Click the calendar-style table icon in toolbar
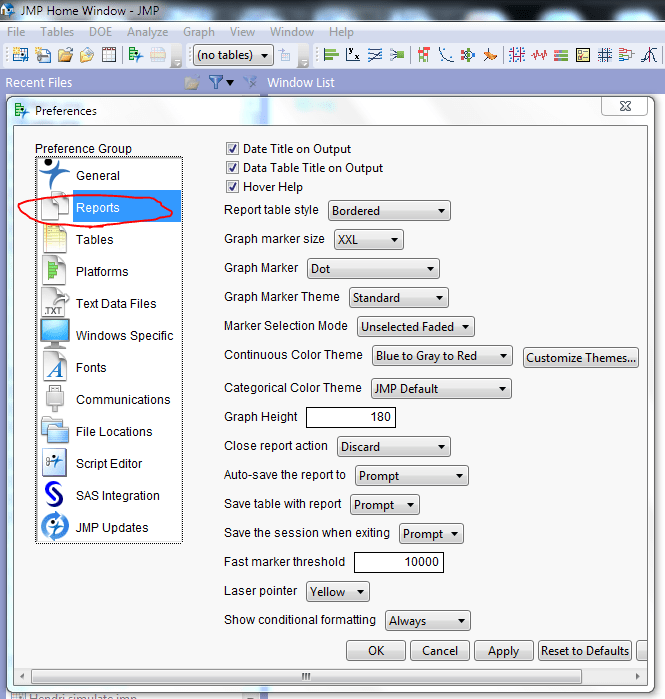This screenshot has height=699, width=665. [x=109, y=55]
